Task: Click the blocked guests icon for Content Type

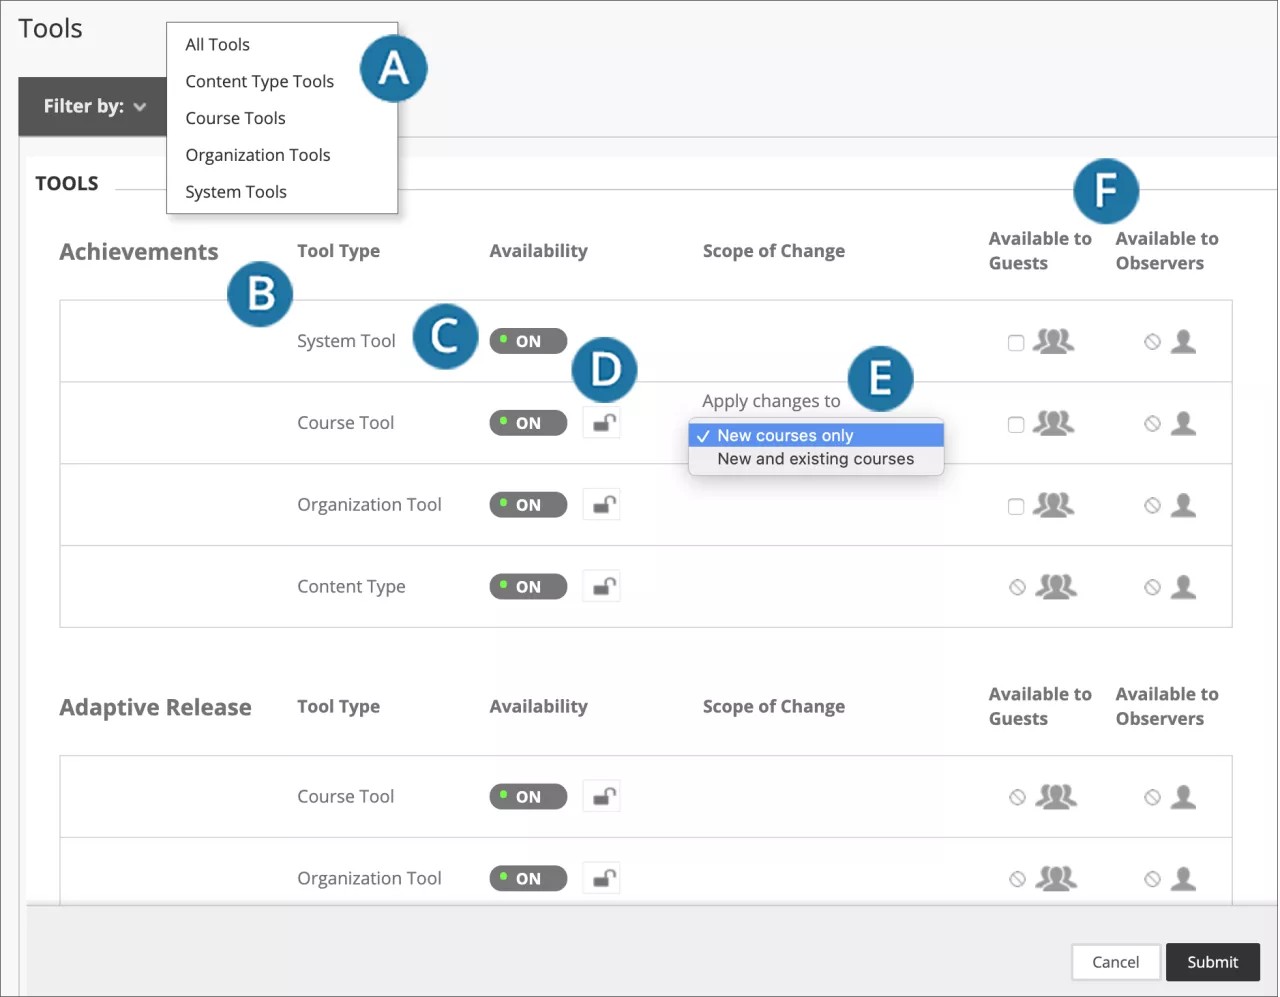Action: (1017, 586)
